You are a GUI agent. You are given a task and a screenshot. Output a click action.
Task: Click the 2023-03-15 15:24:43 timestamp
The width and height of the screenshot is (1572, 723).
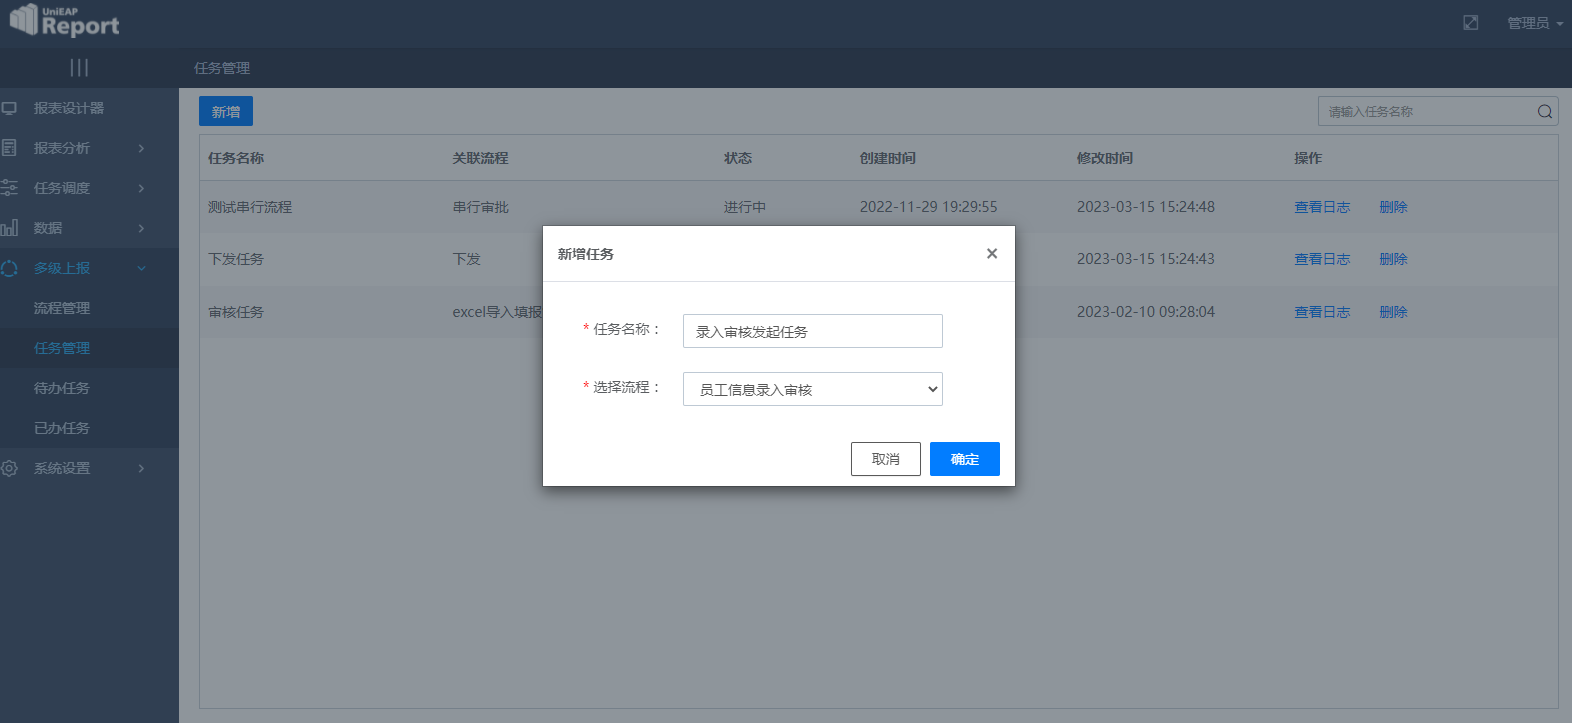[1146, 259]
